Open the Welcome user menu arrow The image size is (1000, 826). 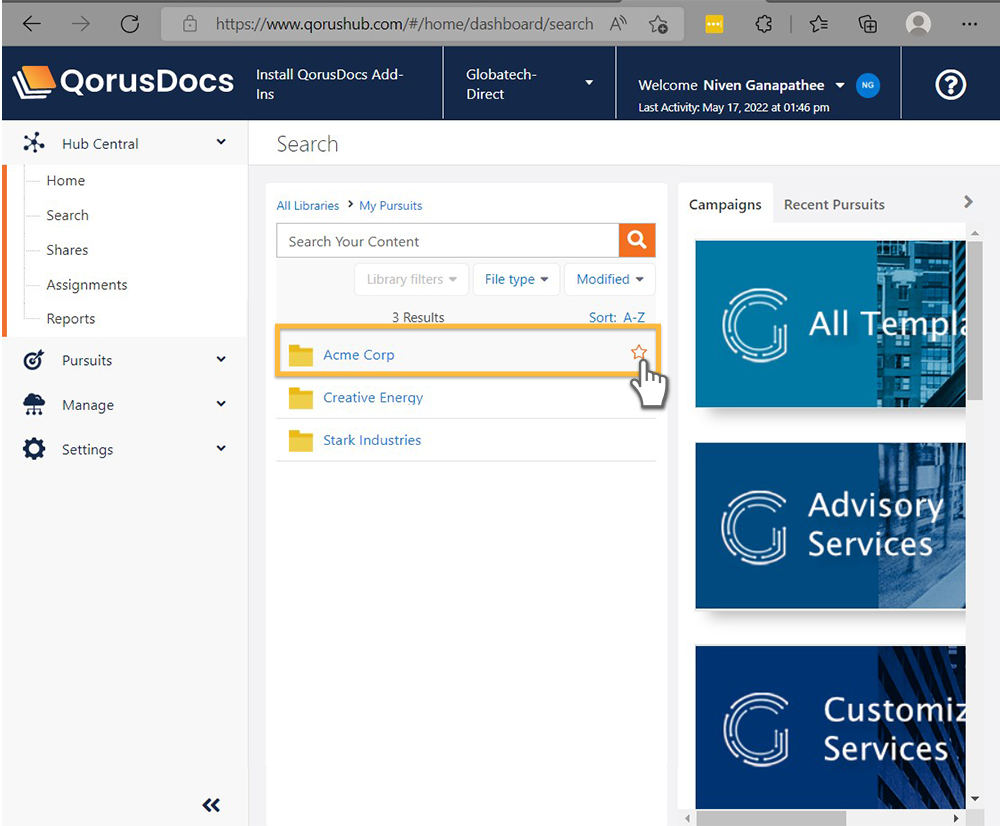840,85
